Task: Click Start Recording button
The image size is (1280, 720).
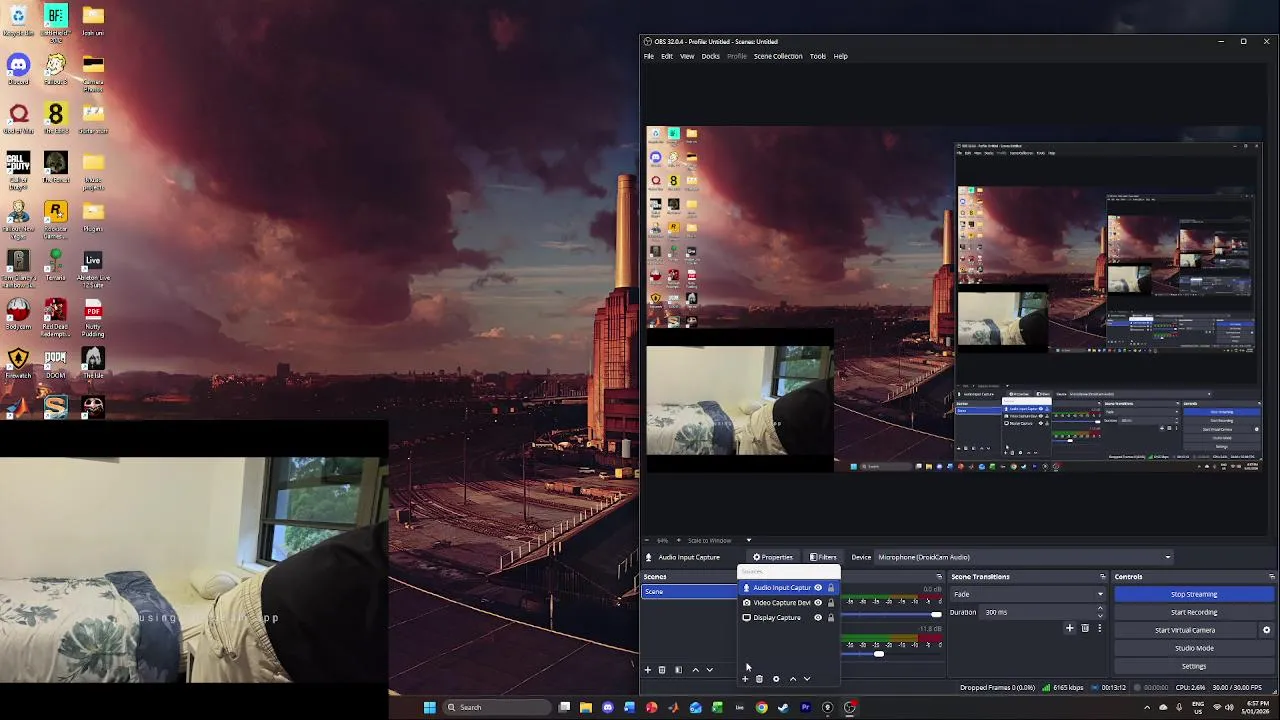Action: 1194,612
